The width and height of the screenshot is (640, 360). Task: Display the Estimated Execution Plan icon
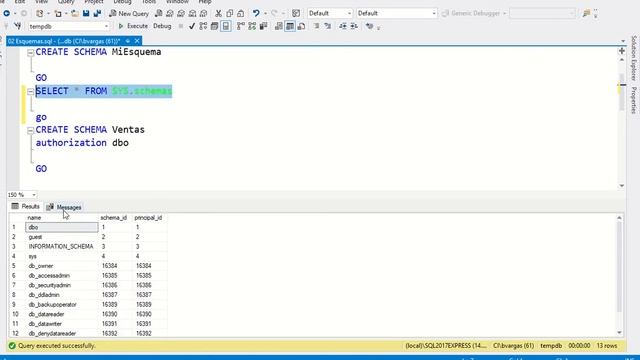coord(203,26)
